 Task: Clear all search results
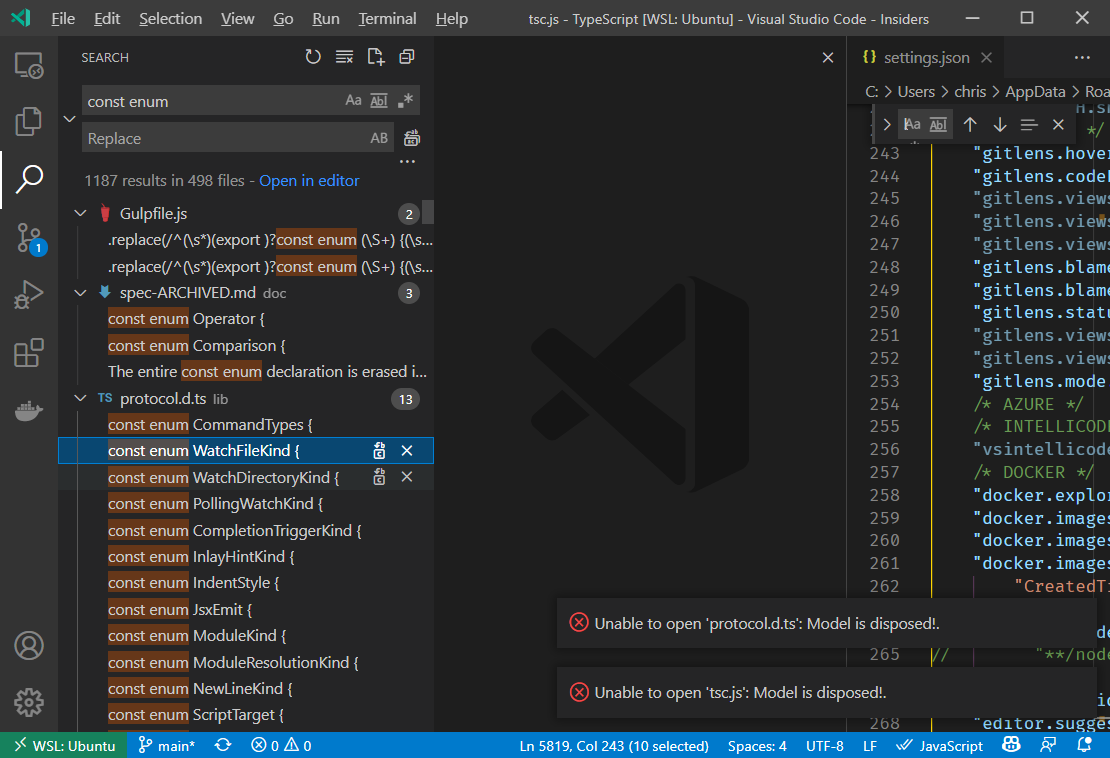[x=344, y=57]
